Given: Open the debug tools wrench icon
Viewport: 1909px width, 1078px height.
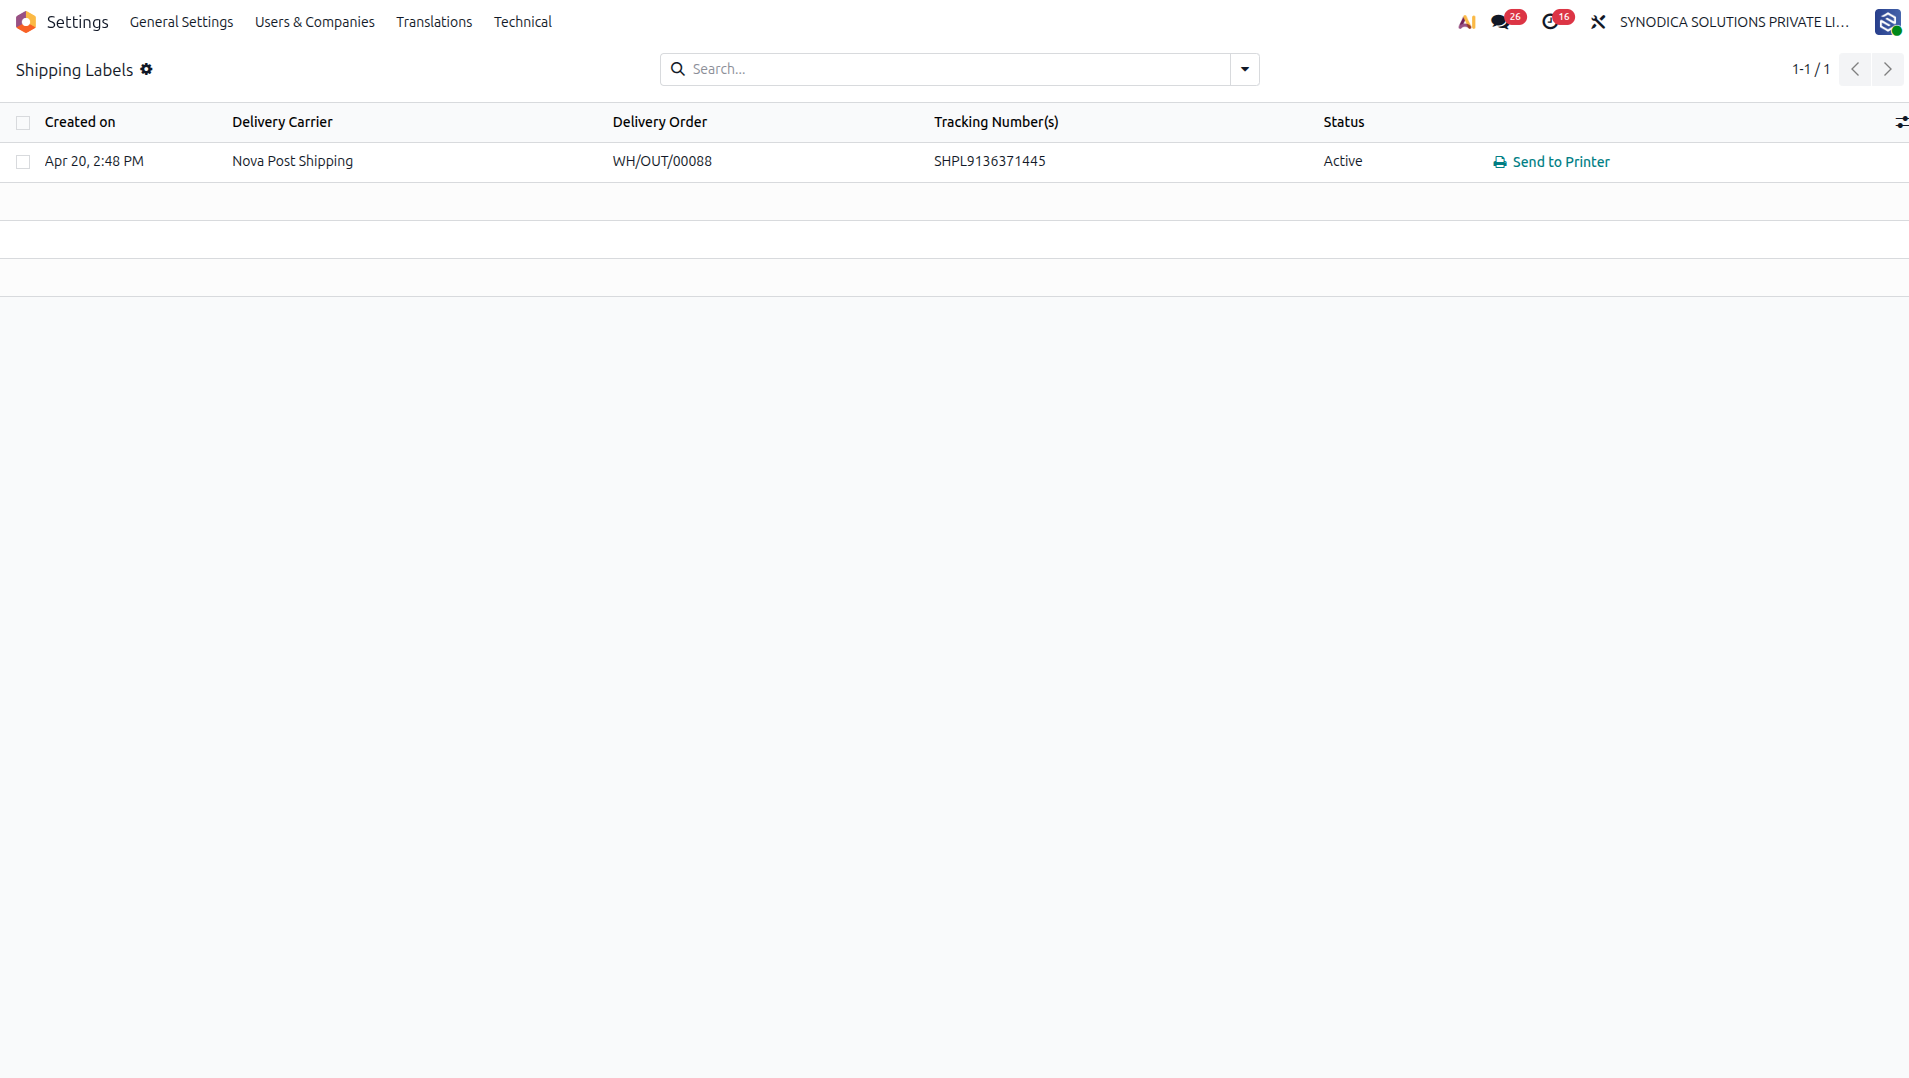Looking at the screenshot, I should point(1598,22).
